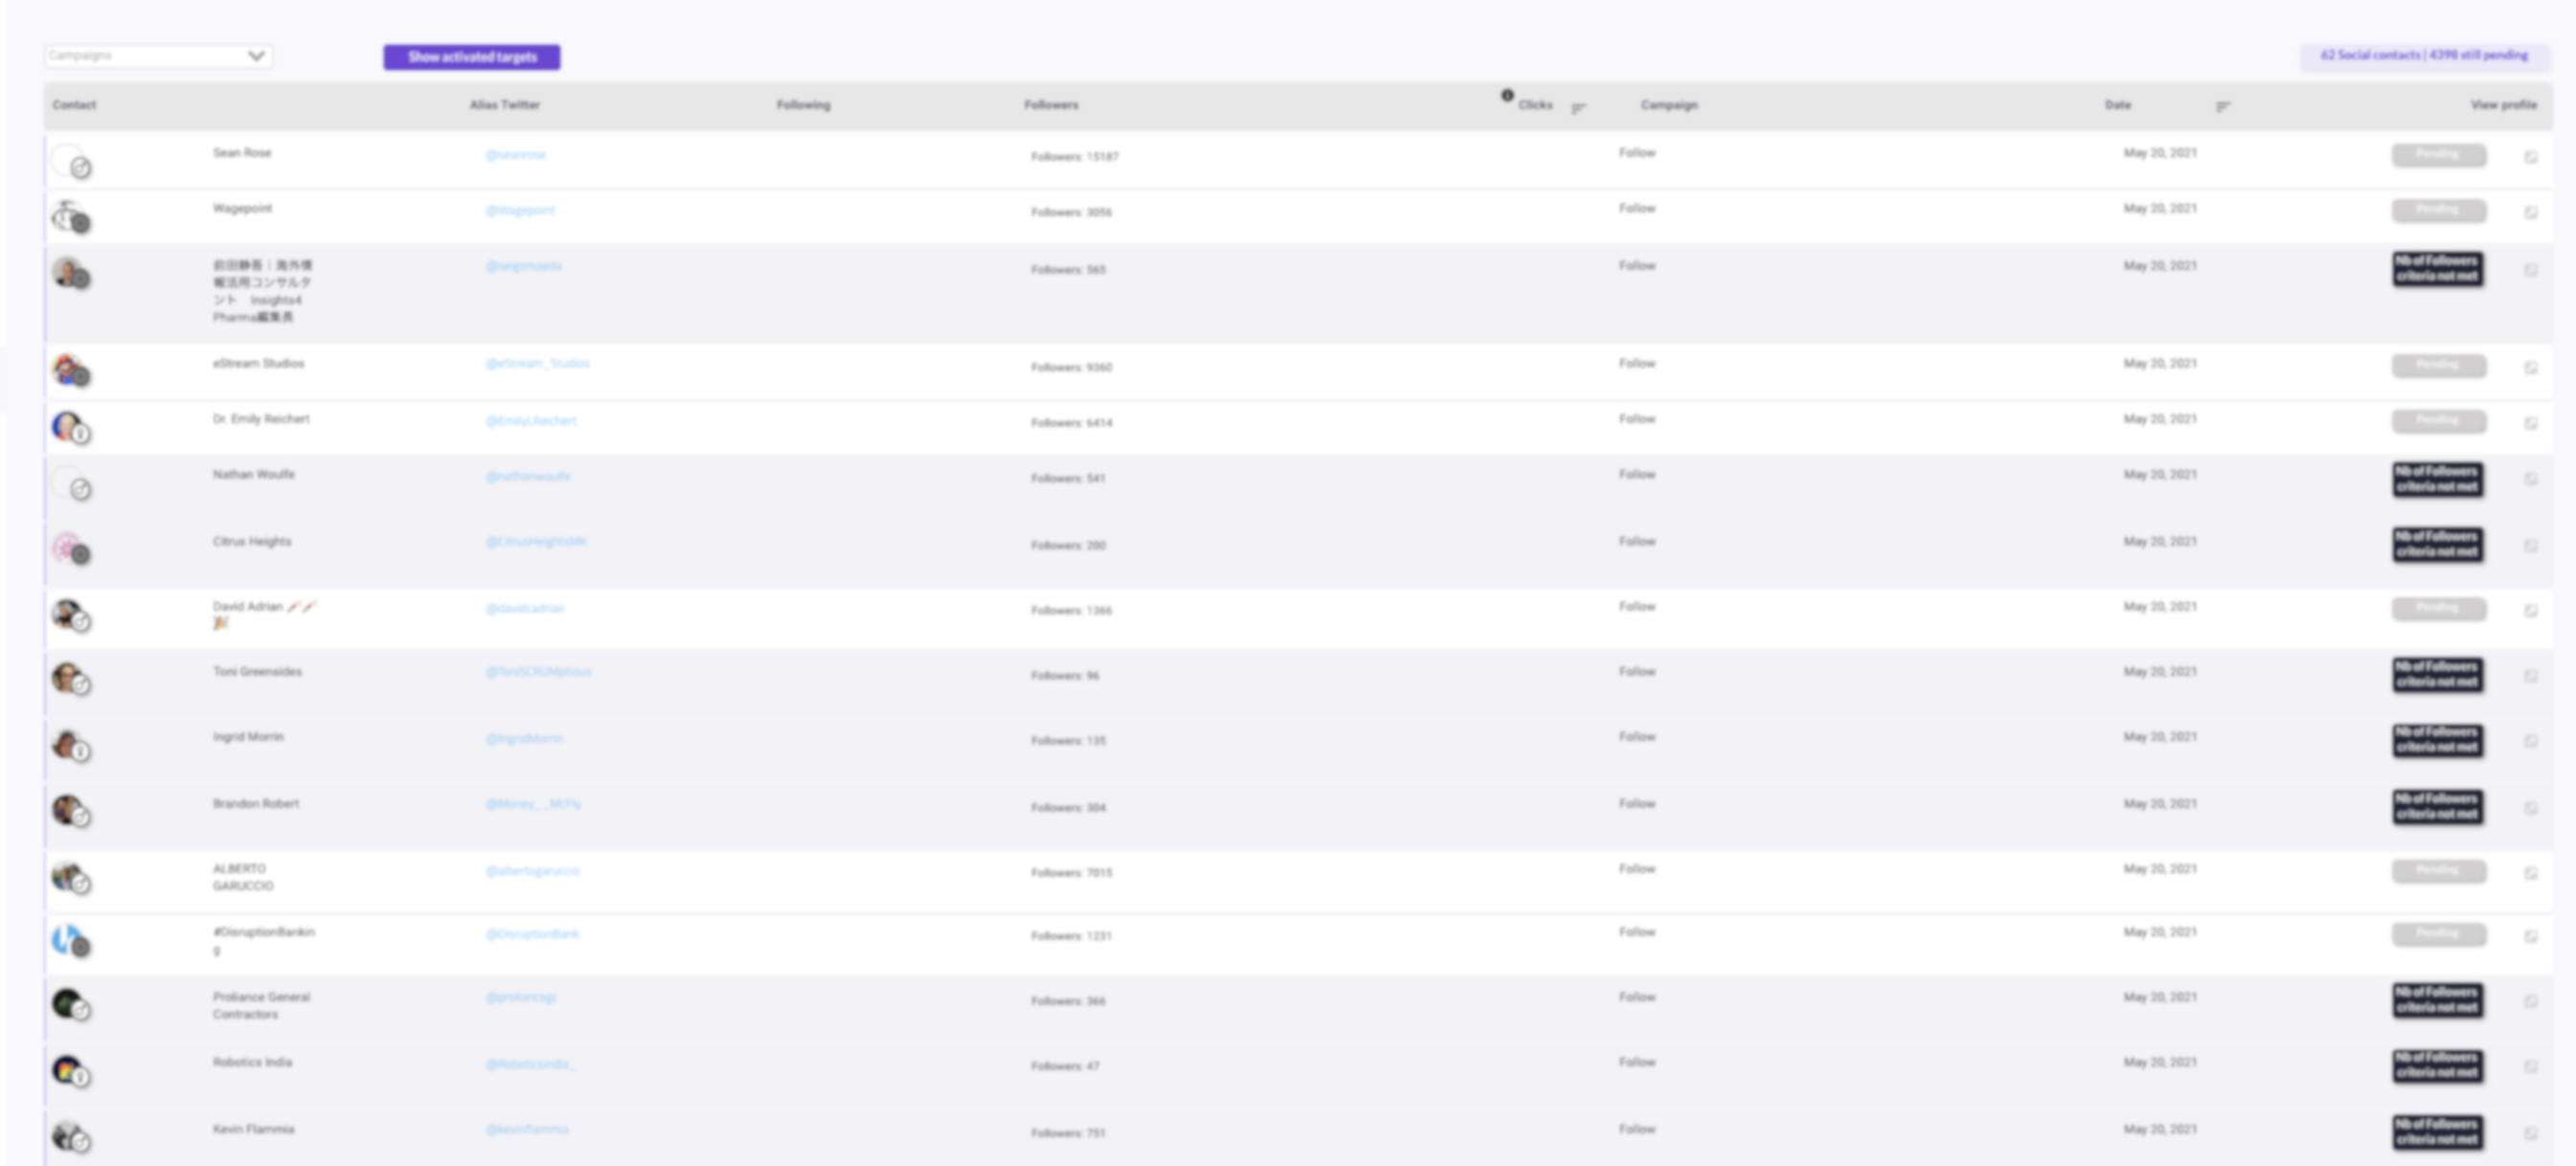Click Show activated targets button
The image size is (2576, 1166).
click(x=472, y=57)
